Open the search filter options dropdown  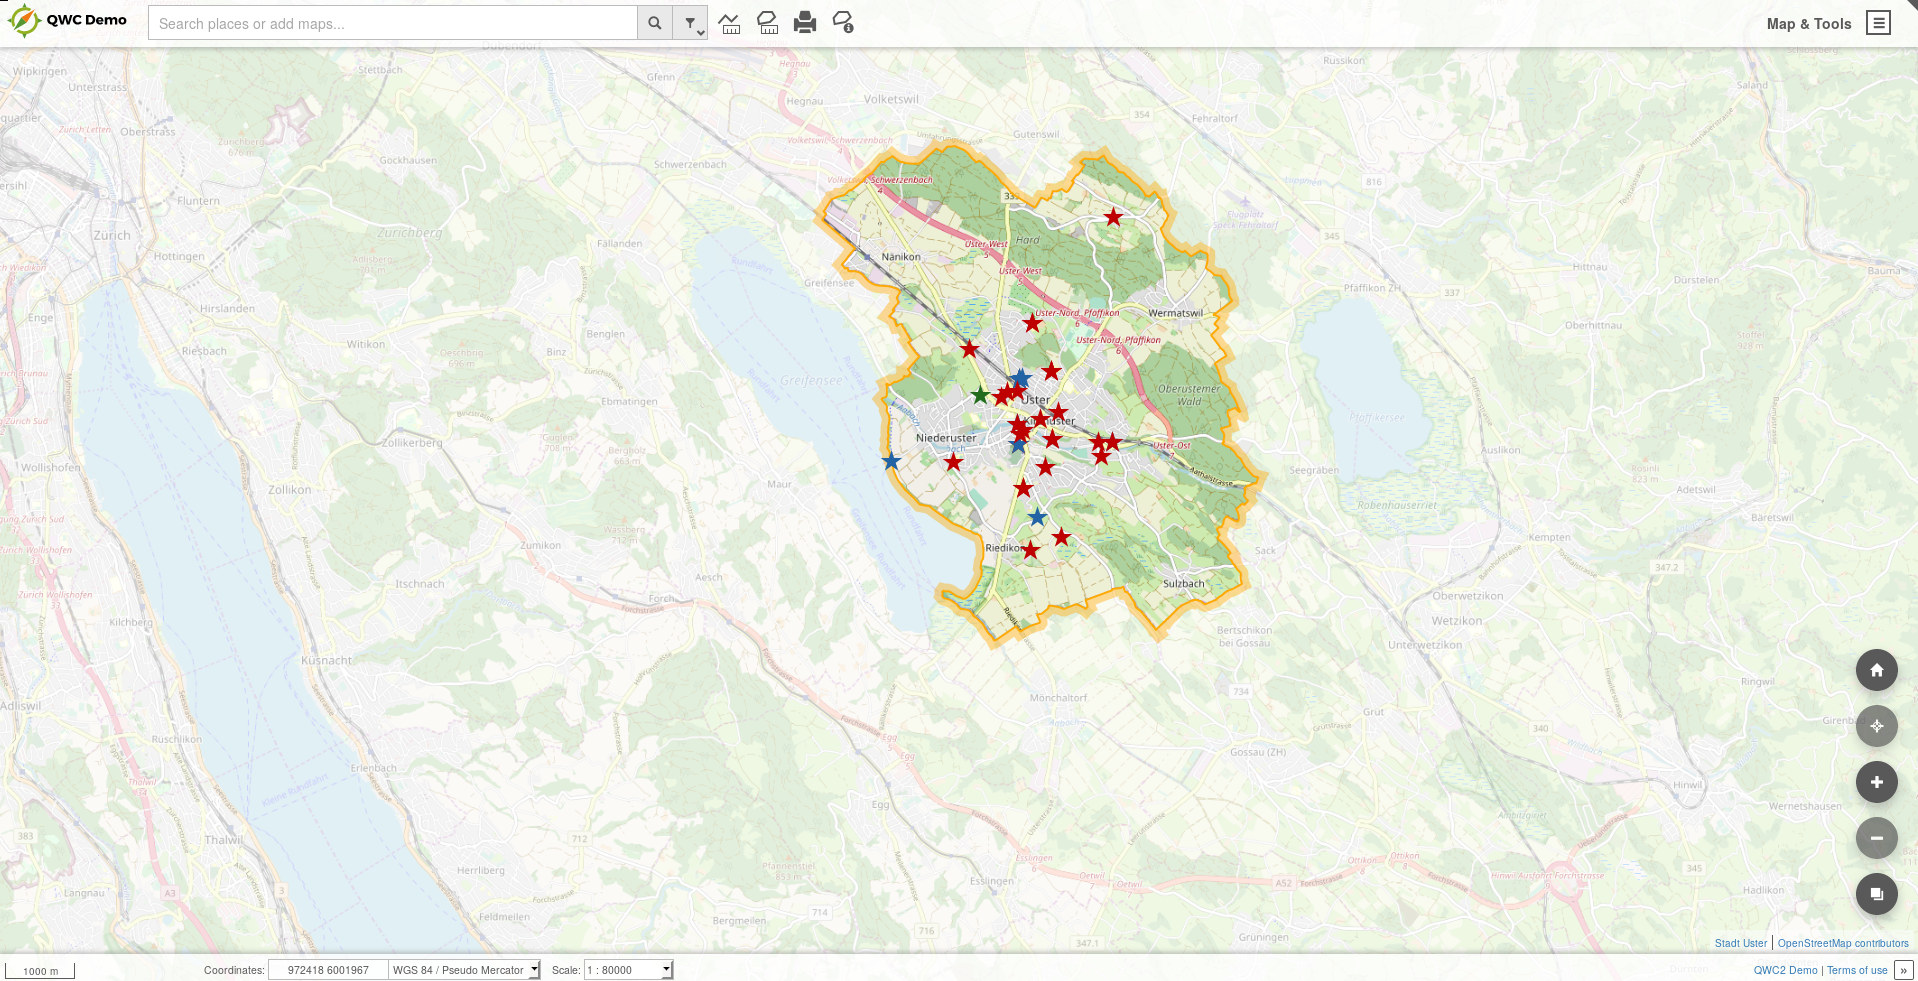pyautogui.click(x=690, y=23)
